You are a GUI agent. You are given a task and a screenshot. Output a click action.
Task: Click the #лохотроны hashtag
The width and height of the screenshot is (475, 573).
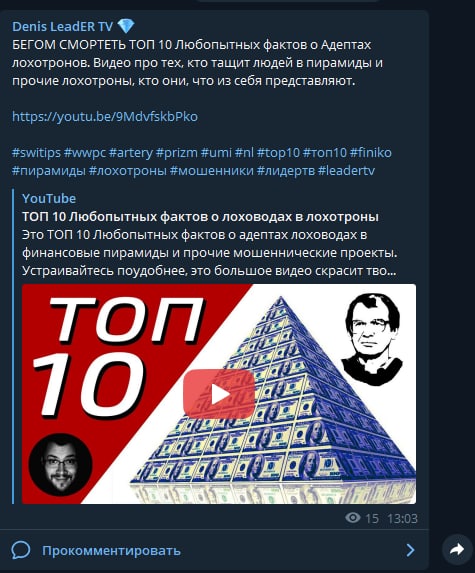128,170
